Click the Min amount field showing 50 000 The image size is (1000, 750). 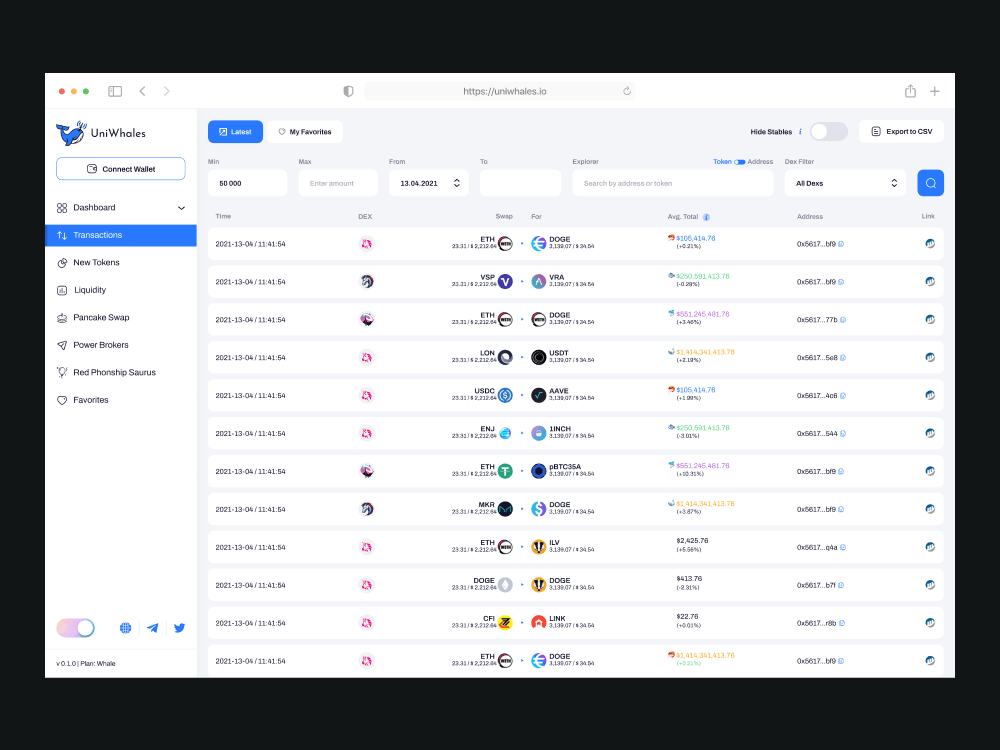coord(247,183)
